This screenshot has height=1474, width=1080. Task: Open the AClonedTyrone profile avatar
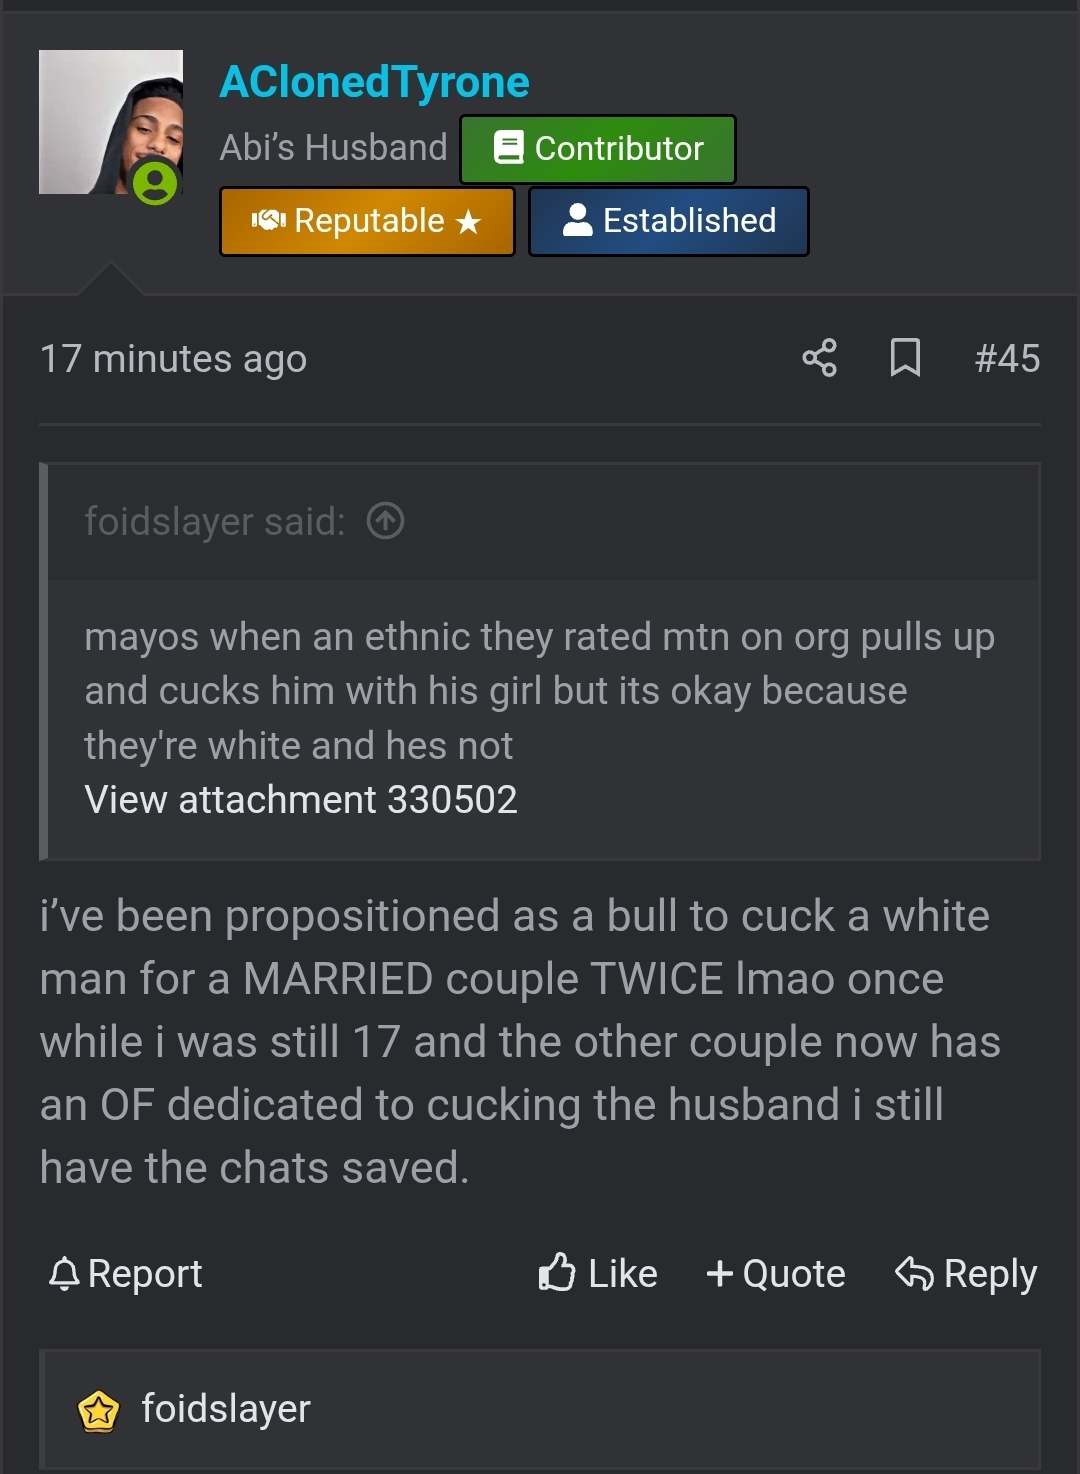(x=111, y=122)
